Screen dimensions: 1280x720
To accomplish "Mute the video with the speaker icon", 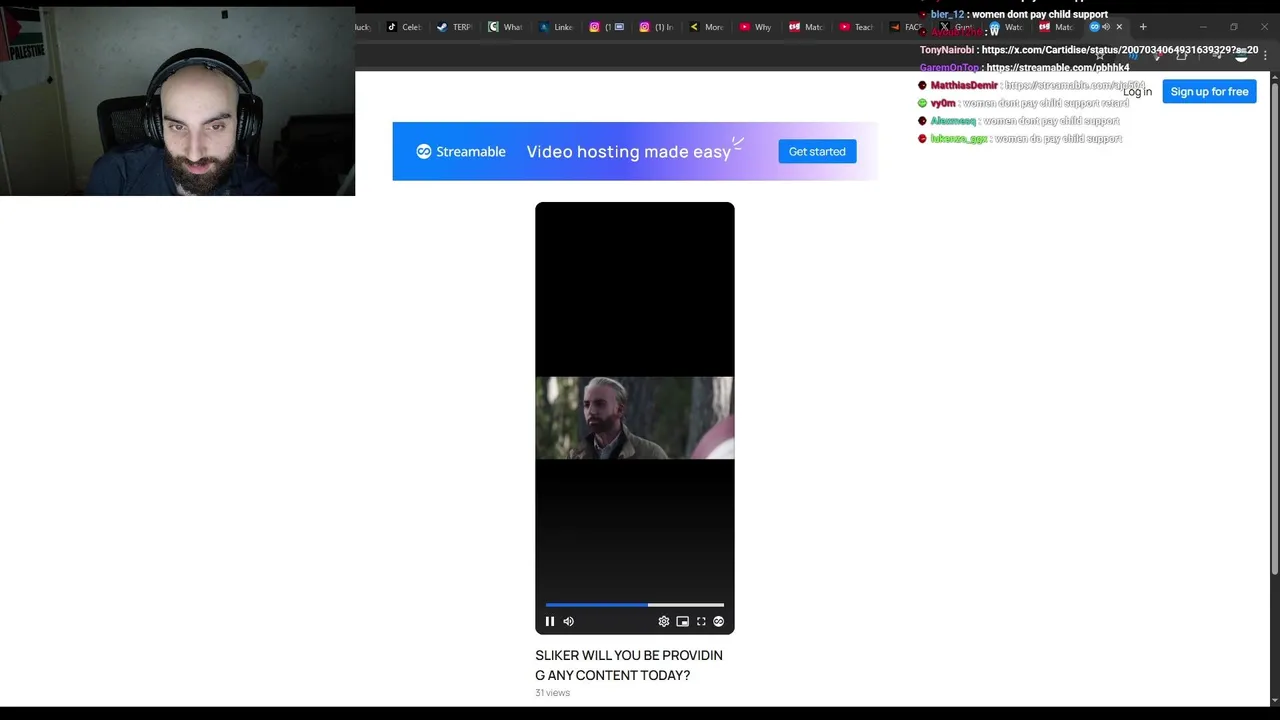I will pos(568,621).
